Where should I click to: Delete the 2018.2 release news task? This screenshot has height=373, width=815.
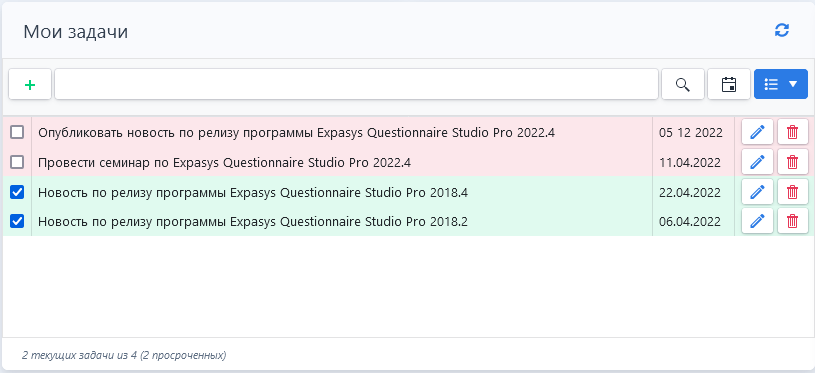click(793, 222)
